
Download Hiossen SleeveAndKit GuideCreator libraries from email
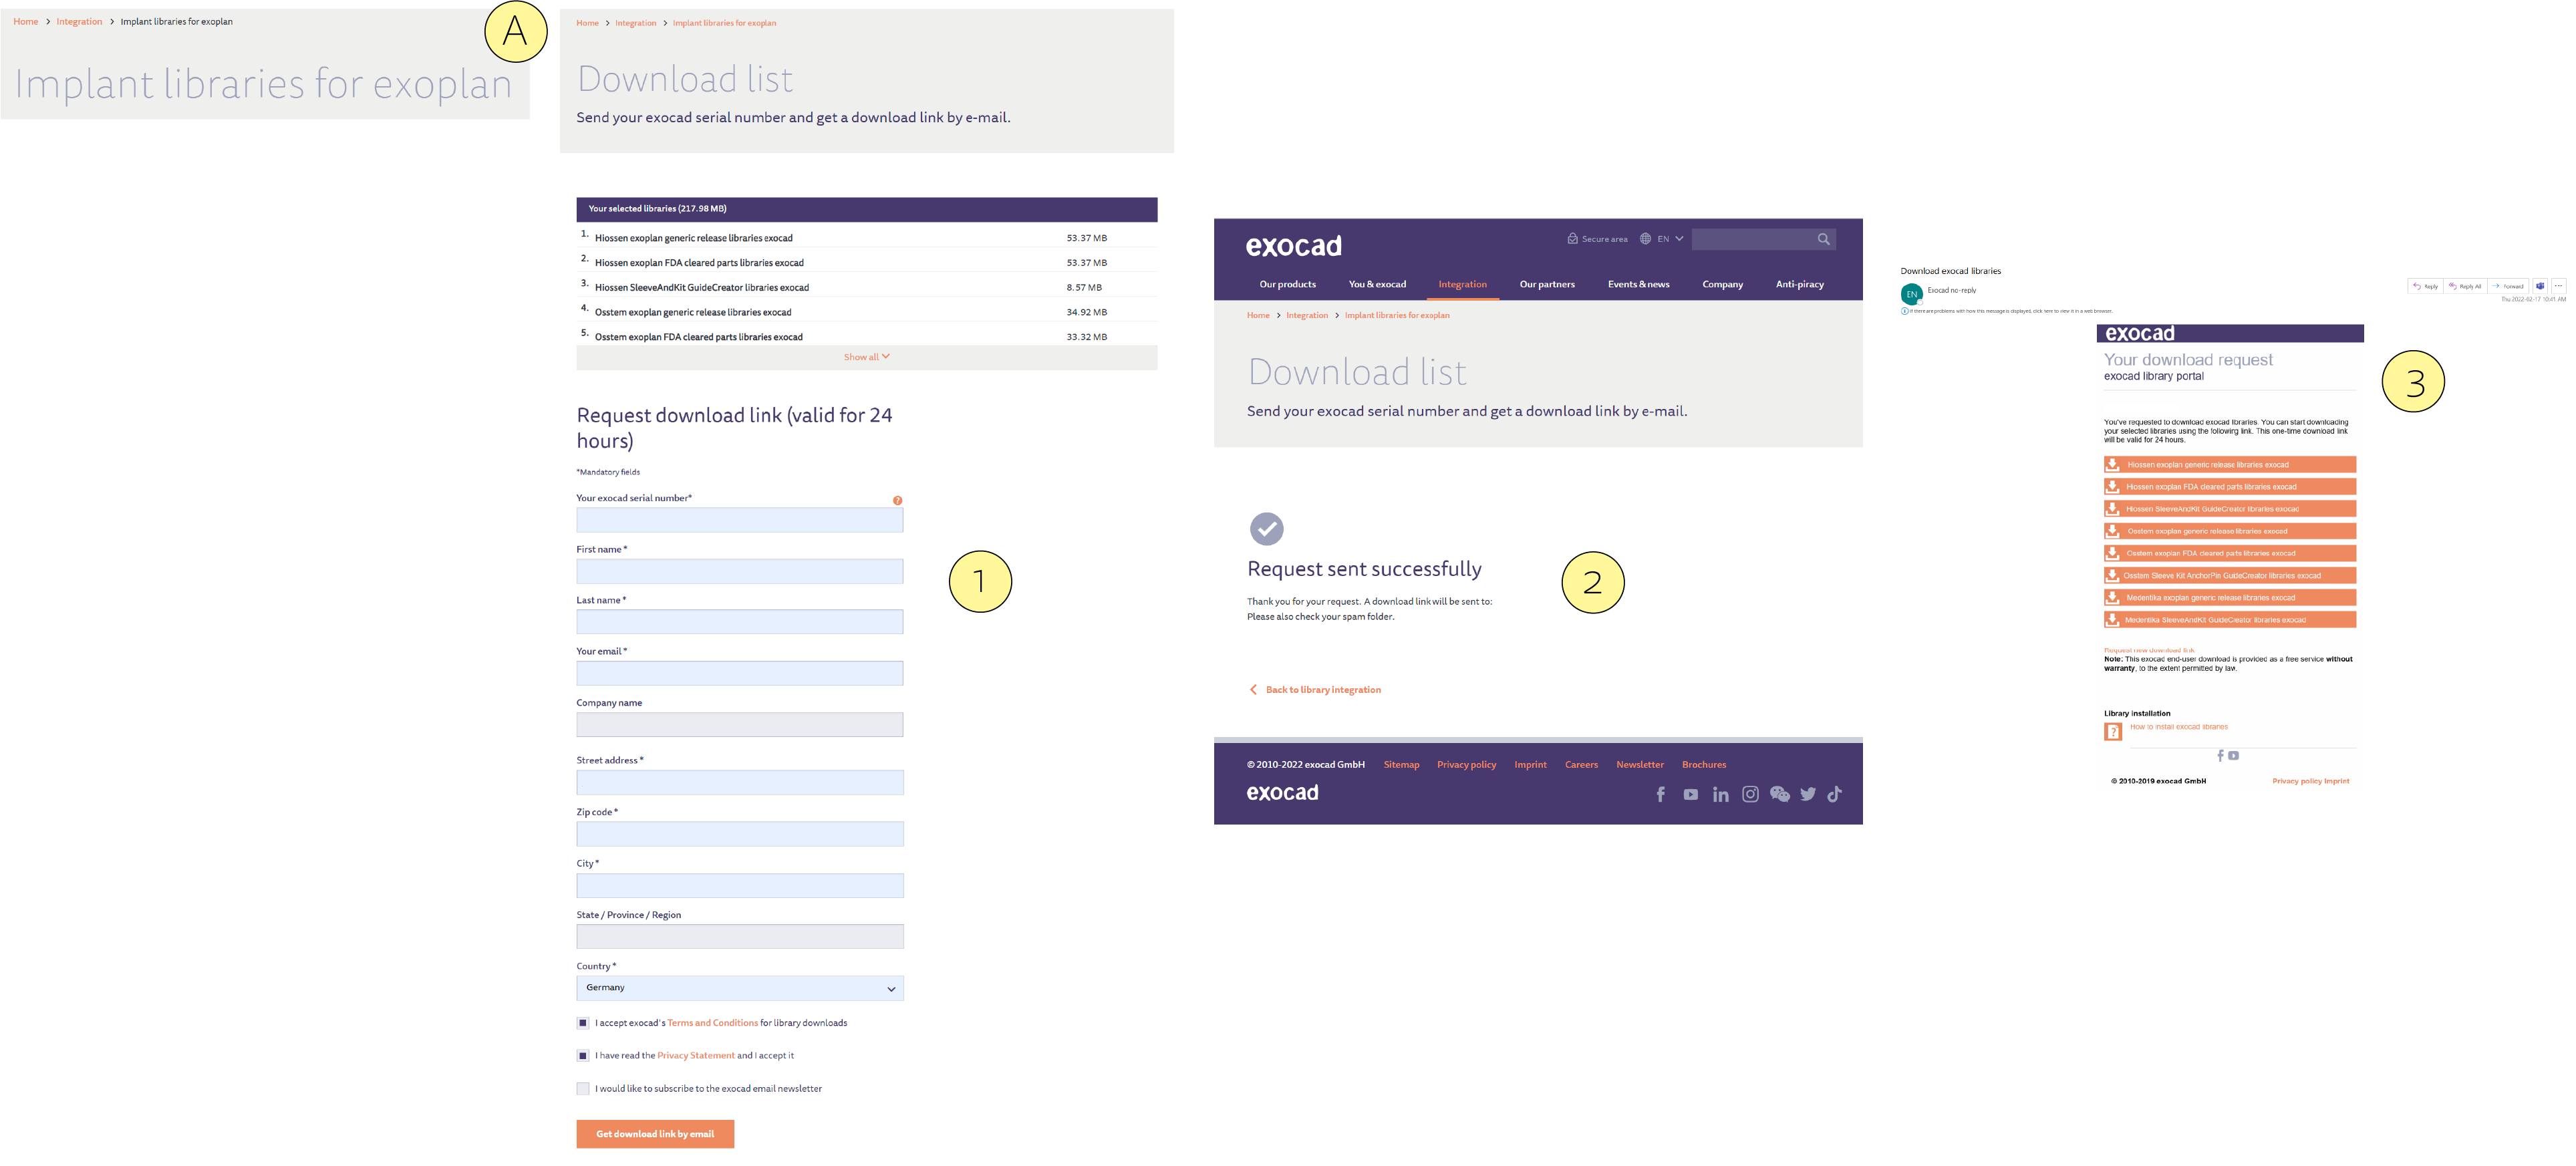[2230, 509]
